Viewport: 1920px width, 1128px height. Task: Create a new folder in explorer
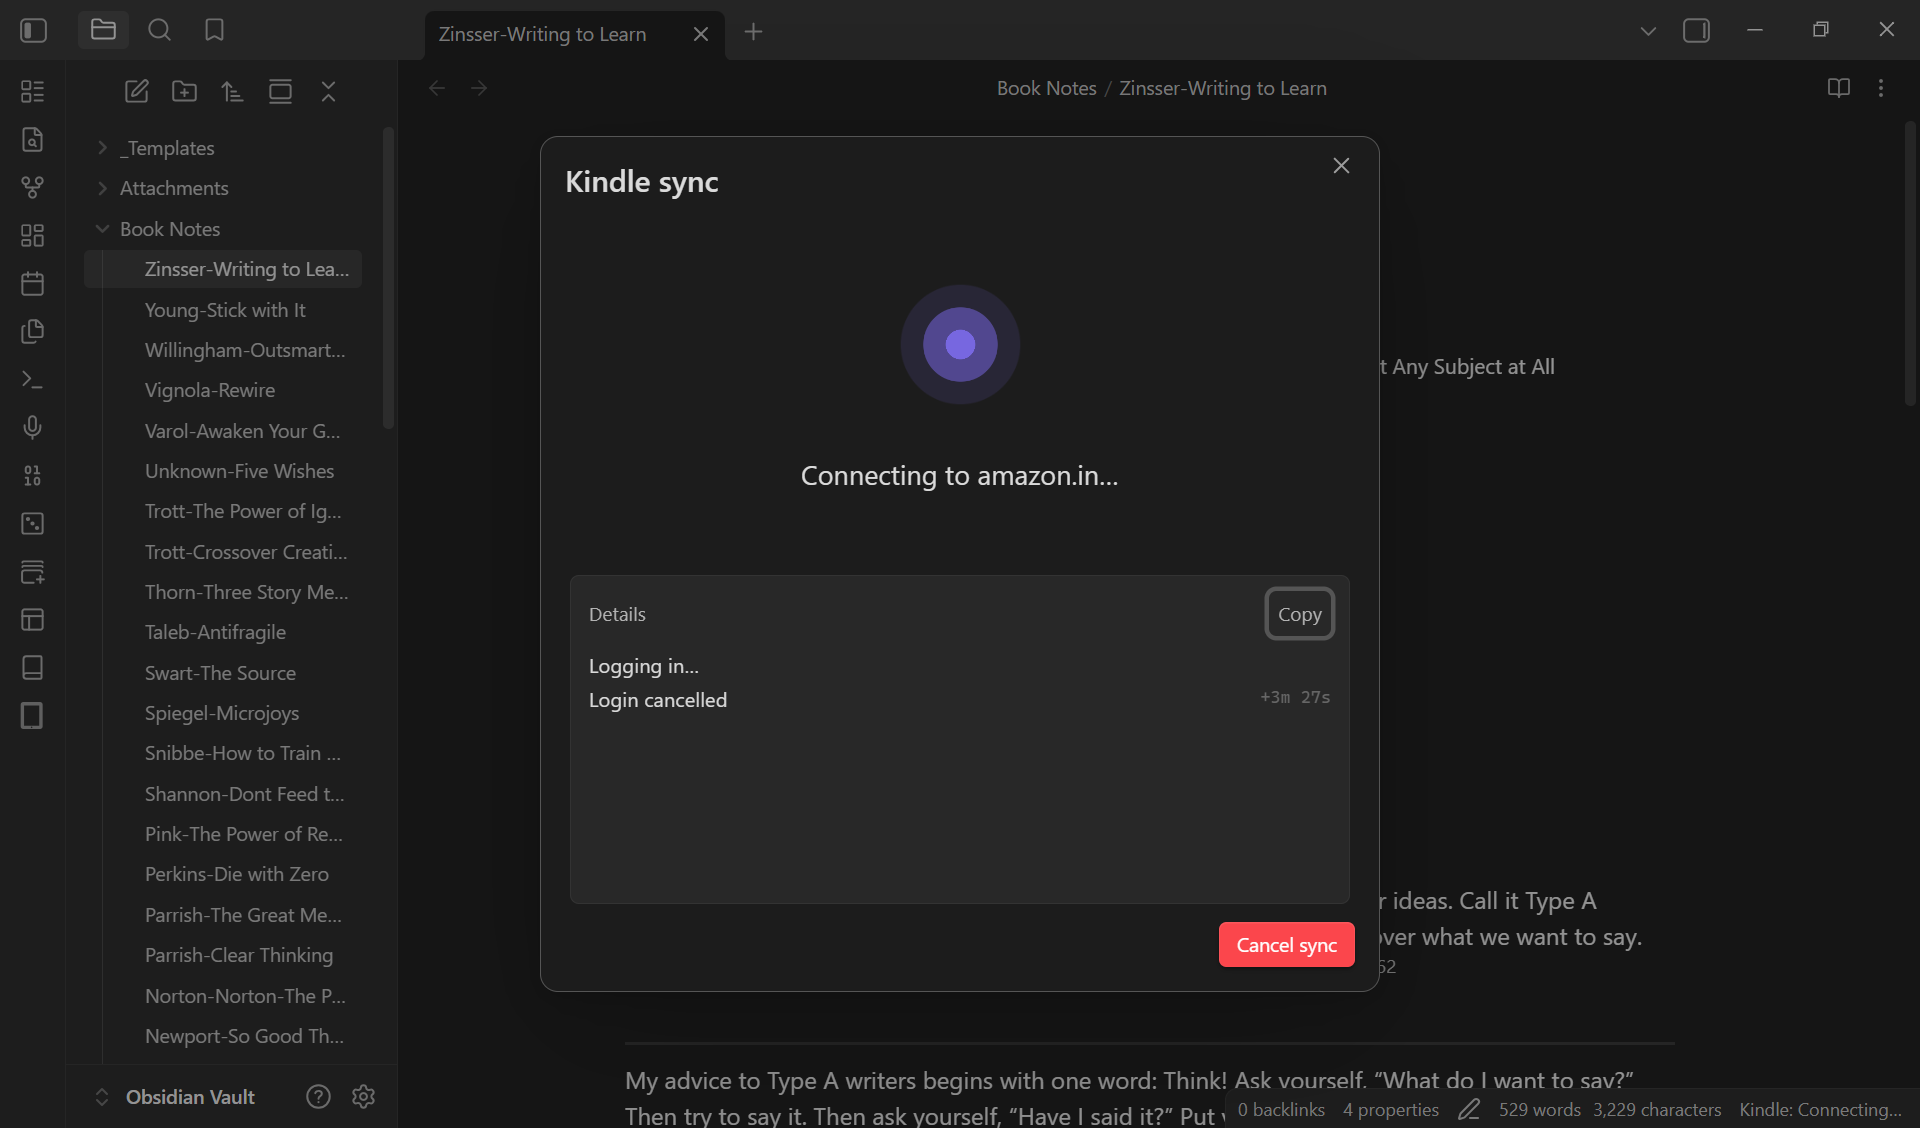click(x=184, y=91)
